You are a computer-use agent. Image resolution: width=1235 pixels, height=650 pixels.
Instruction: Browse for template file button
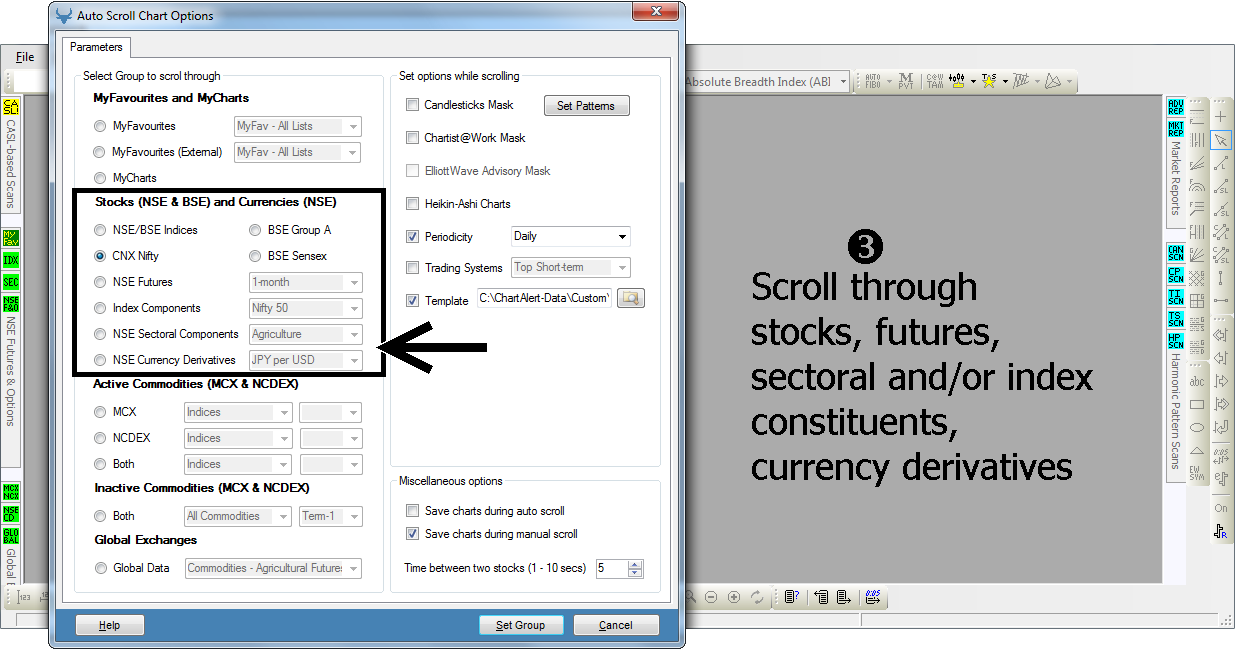tap(630, 298)
